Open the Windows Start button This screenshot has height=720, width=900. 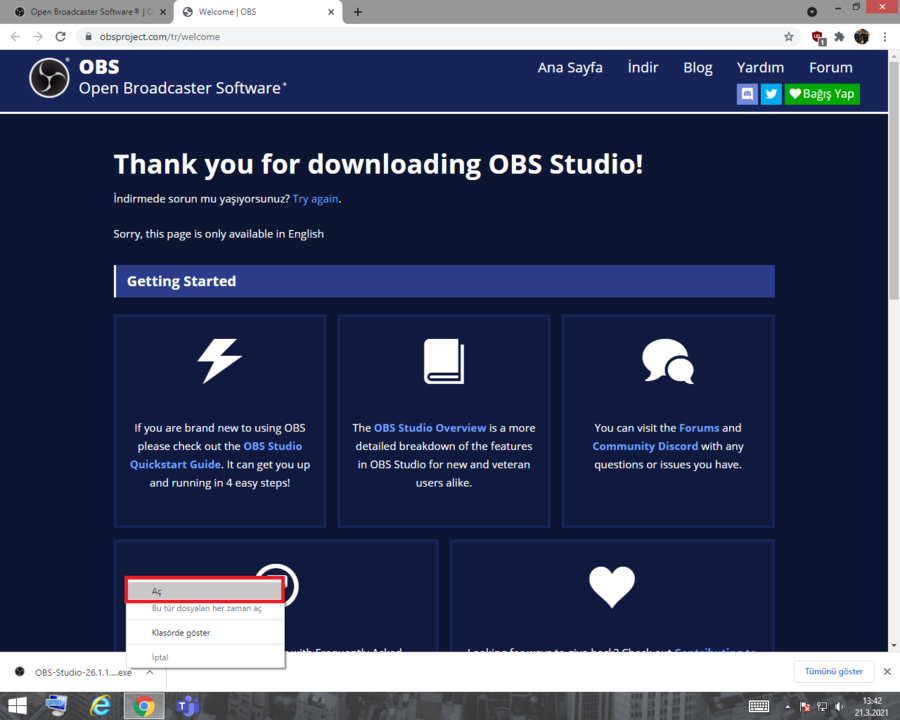17,706
